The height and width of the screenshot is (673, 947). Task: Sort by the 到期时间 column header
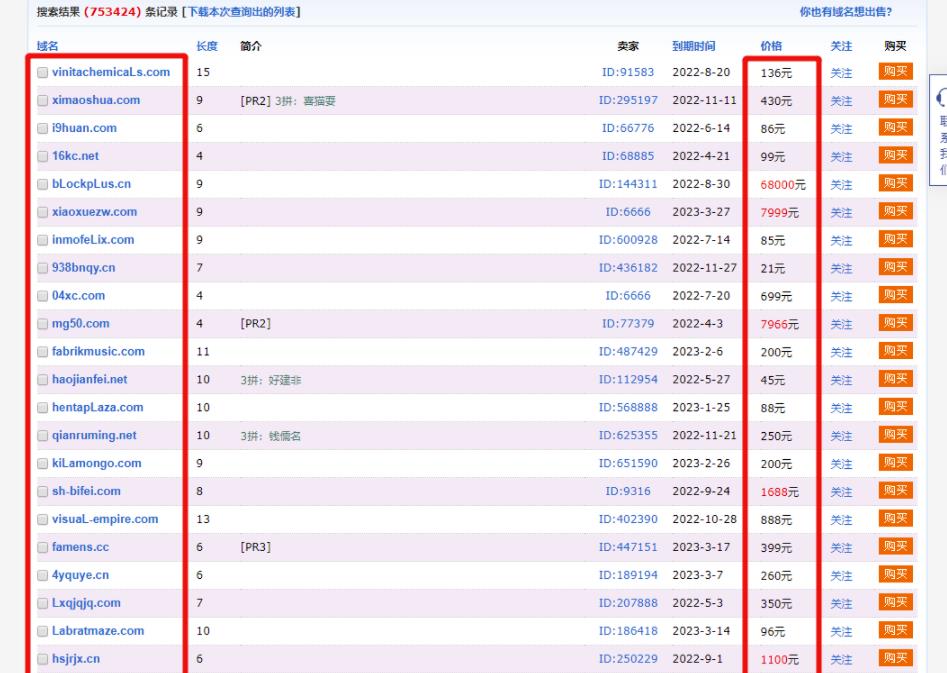(693, 46)
